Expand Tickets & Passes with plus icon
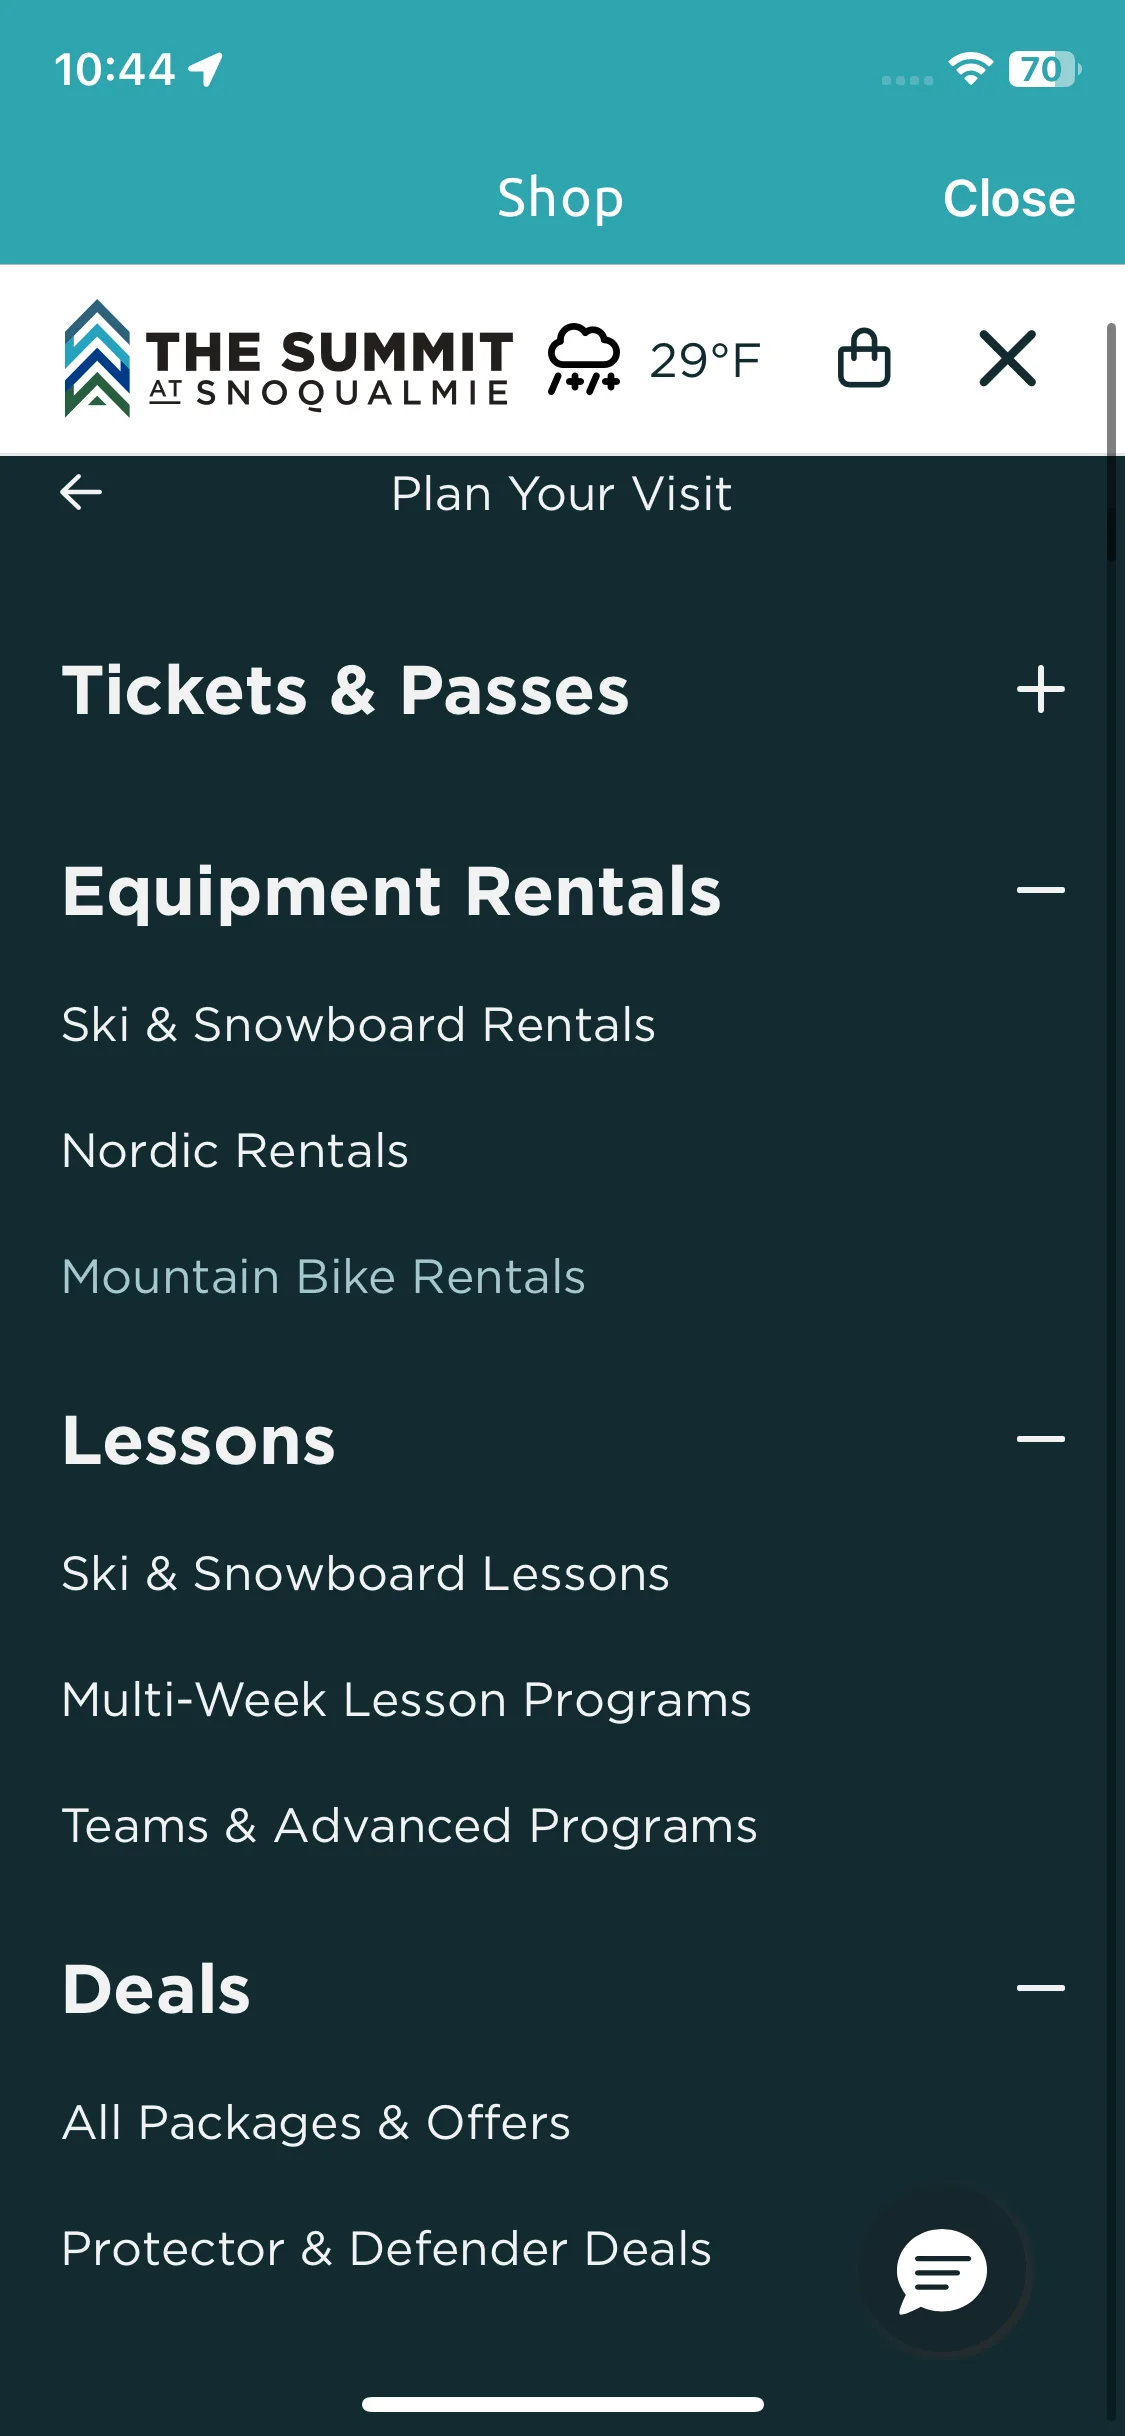 [x=1040, y=690]
